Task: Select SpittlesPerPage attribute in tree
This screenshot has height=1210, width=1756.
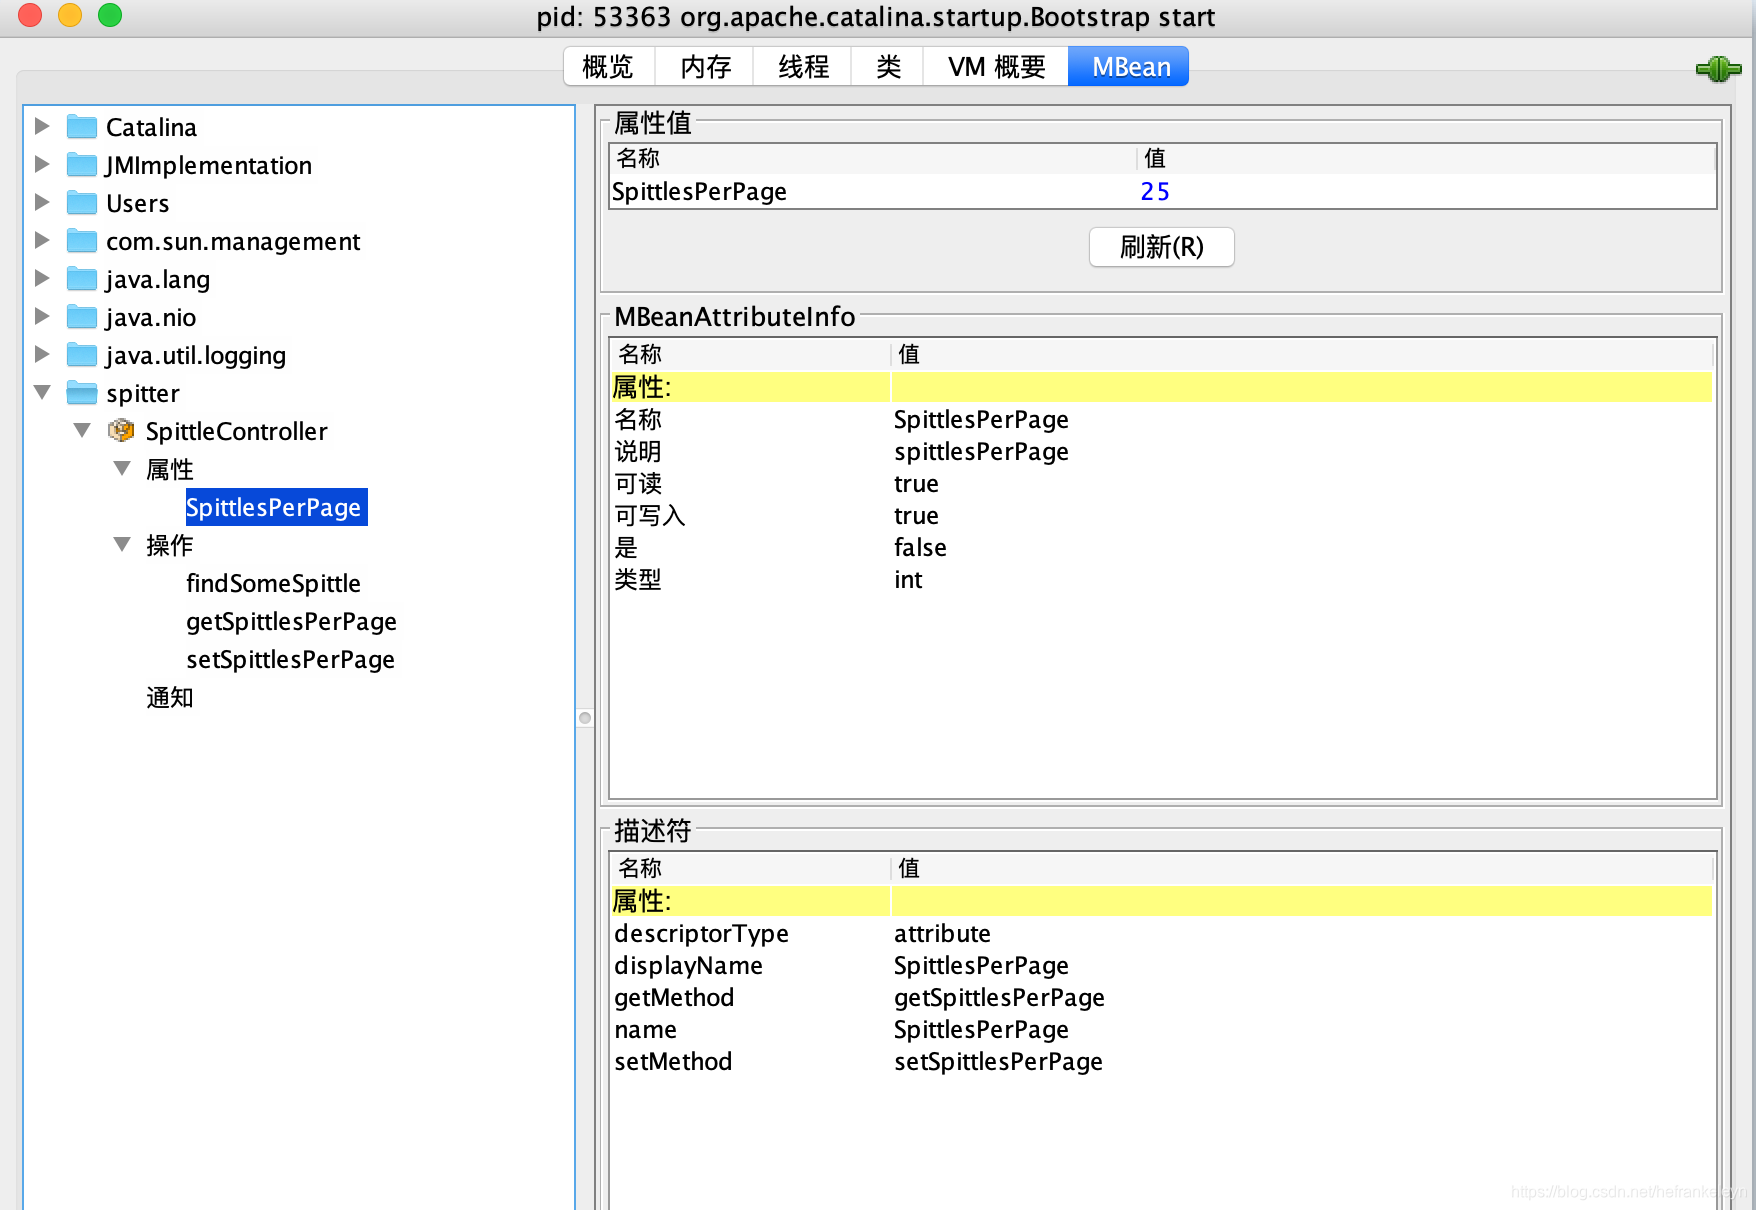Action: coord(276,507)
